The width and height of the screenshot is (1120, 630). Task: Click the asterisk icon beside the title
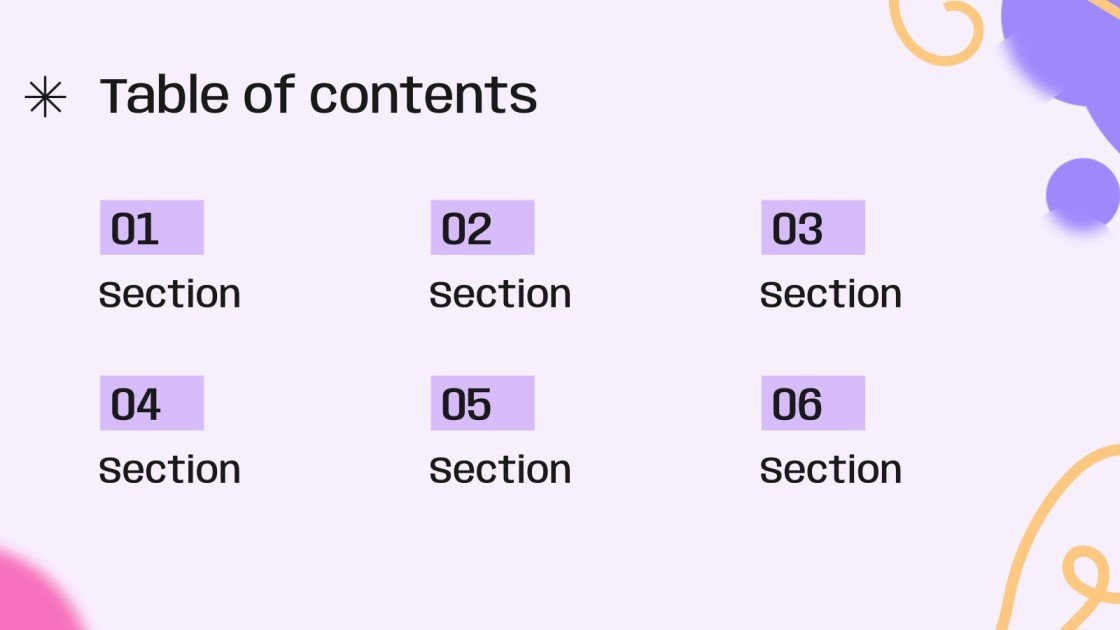click(x=45, y=98)
